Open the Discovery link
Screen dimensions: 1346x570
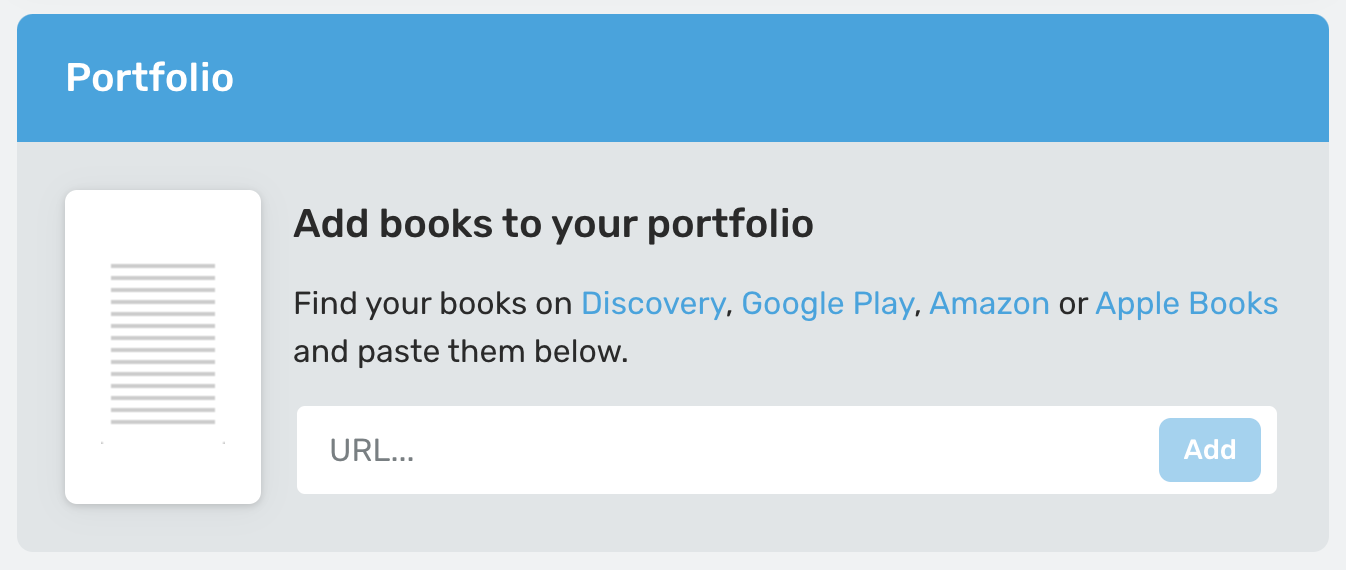tap(653, 303)
